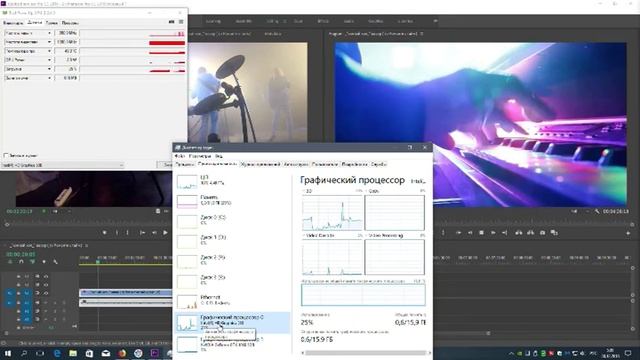Go to In point in Source monitor
The image size is (640, 360).
(142, 233)
